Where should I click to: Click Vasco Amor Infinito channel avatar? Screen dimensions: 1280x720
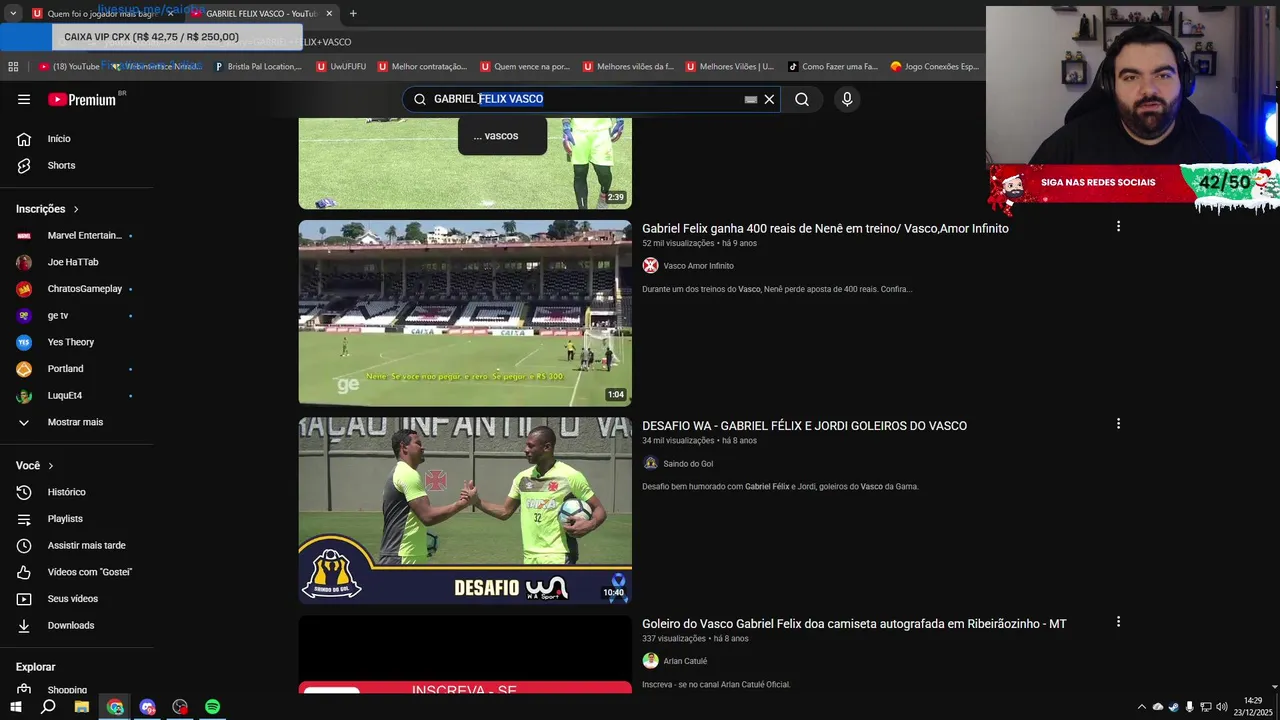[650, 265]
